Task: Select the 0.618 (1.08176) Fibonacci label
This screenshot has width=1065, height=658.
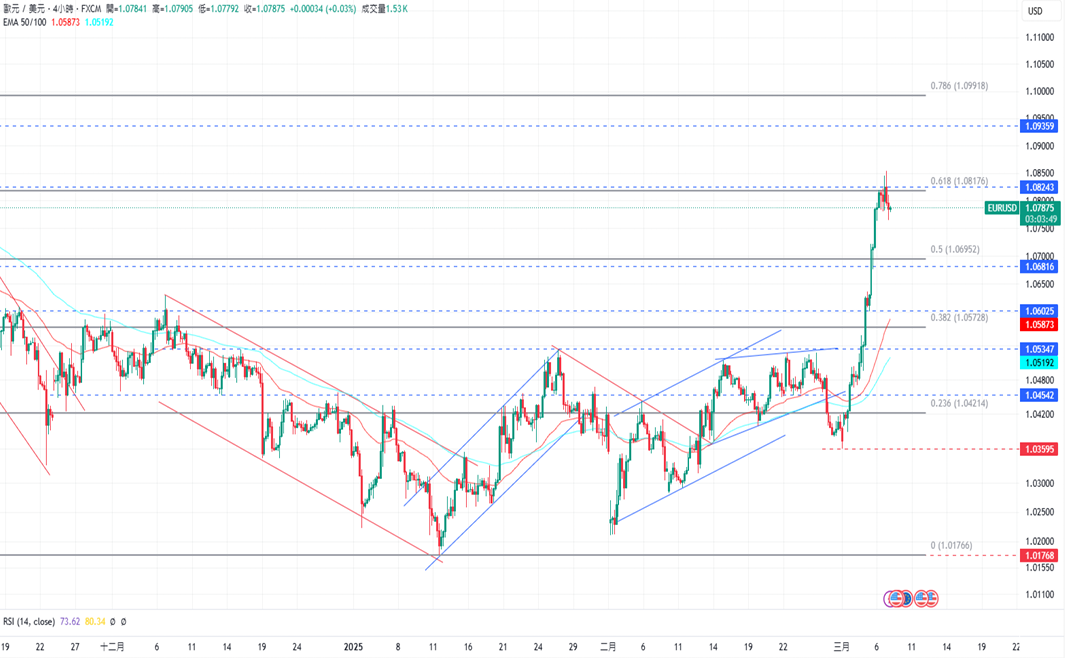Action: point(959,181)
